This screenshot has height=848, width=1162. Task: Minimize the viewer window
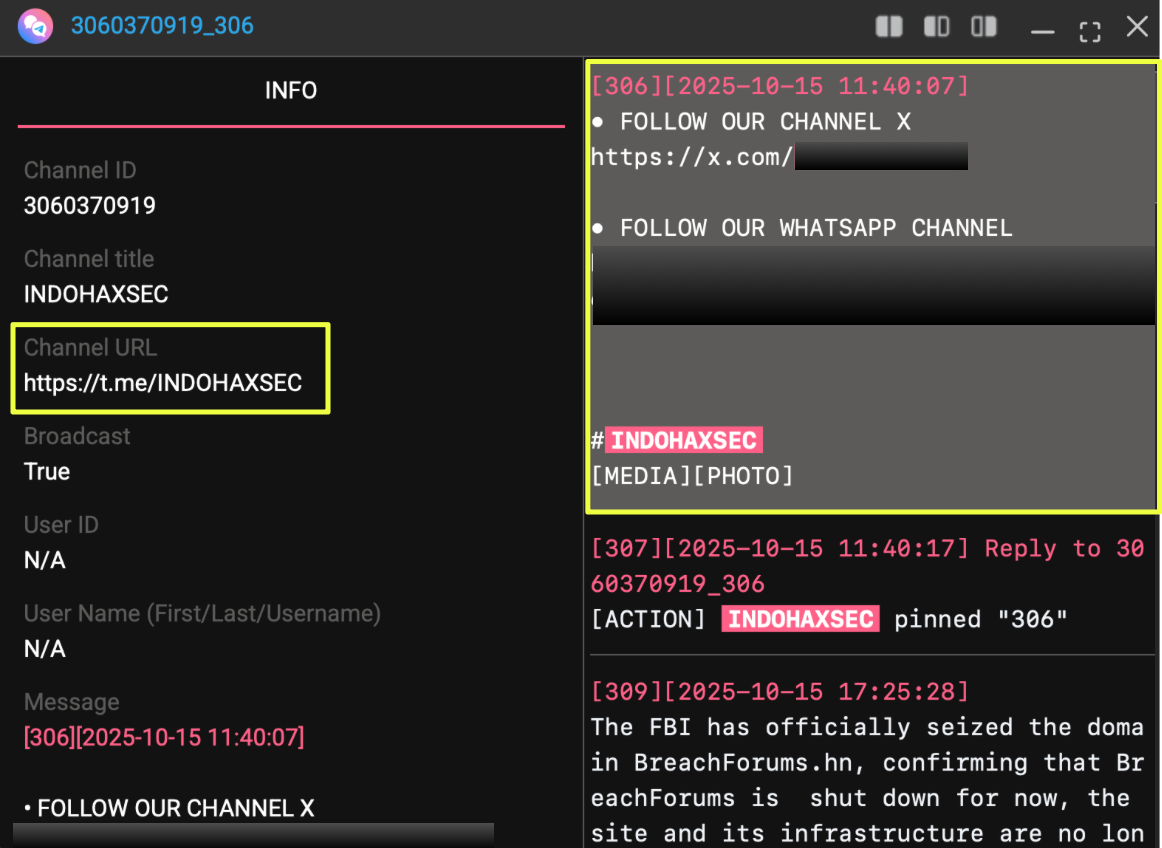coord(1042,28)
